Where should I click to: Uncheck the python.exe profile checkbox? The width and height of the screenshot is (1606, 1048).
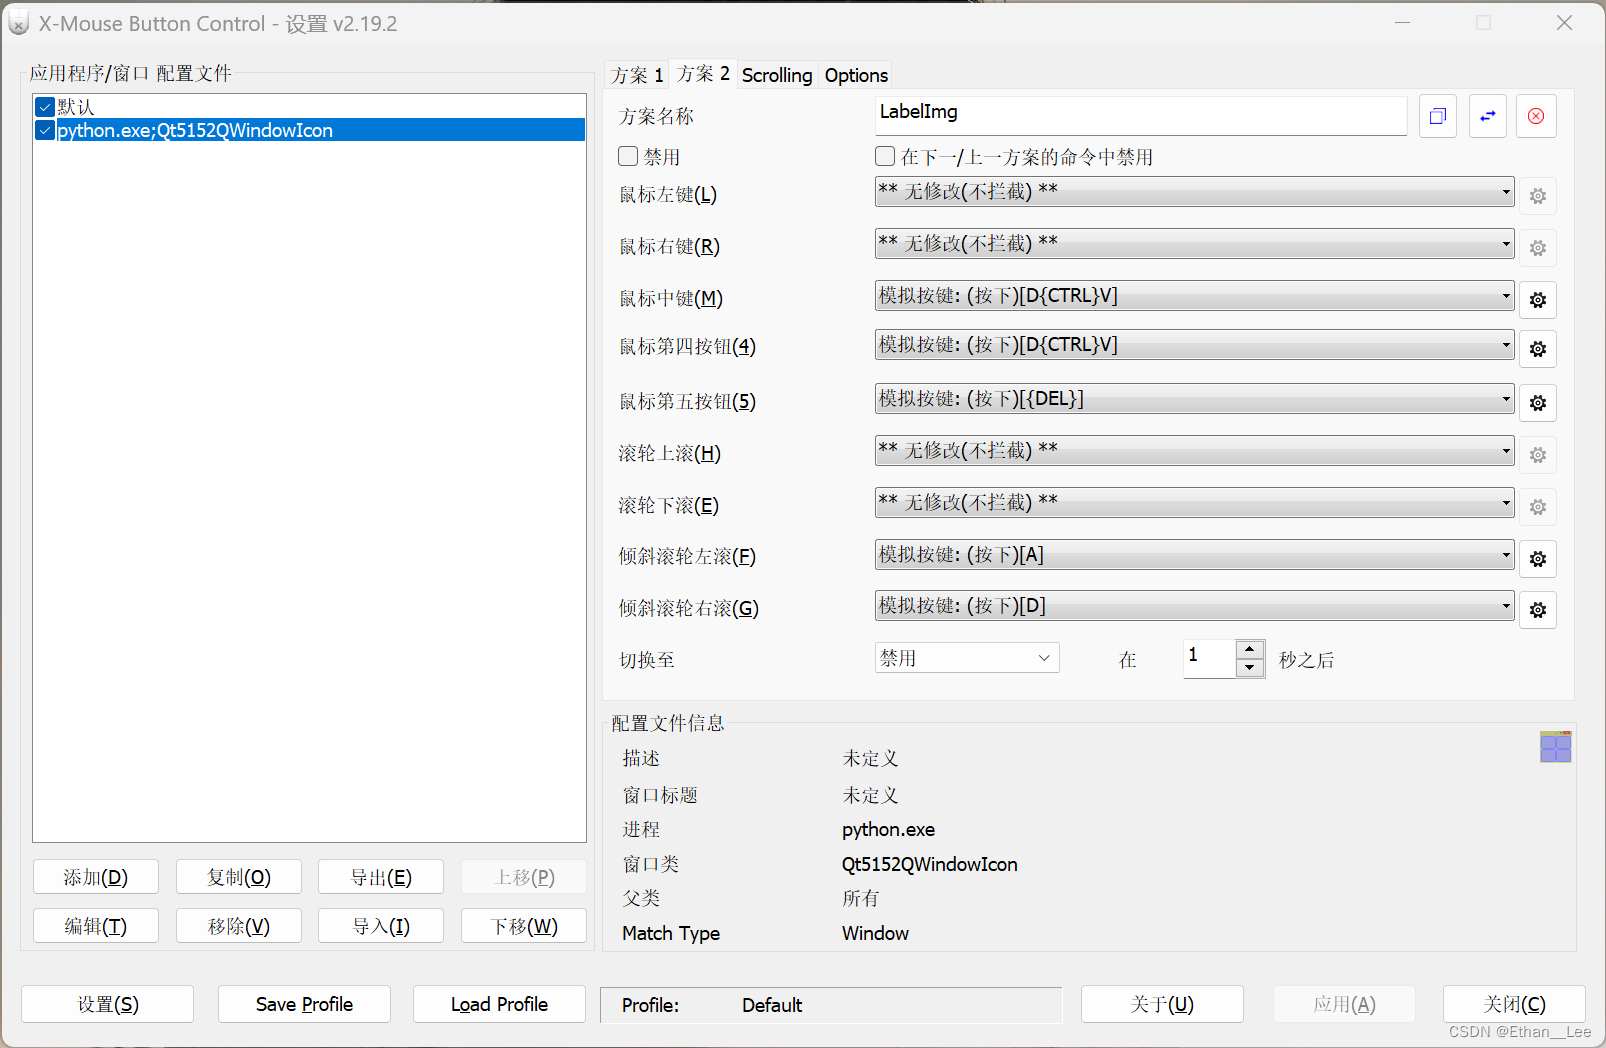pyautogui.click(x=45, y=130)
